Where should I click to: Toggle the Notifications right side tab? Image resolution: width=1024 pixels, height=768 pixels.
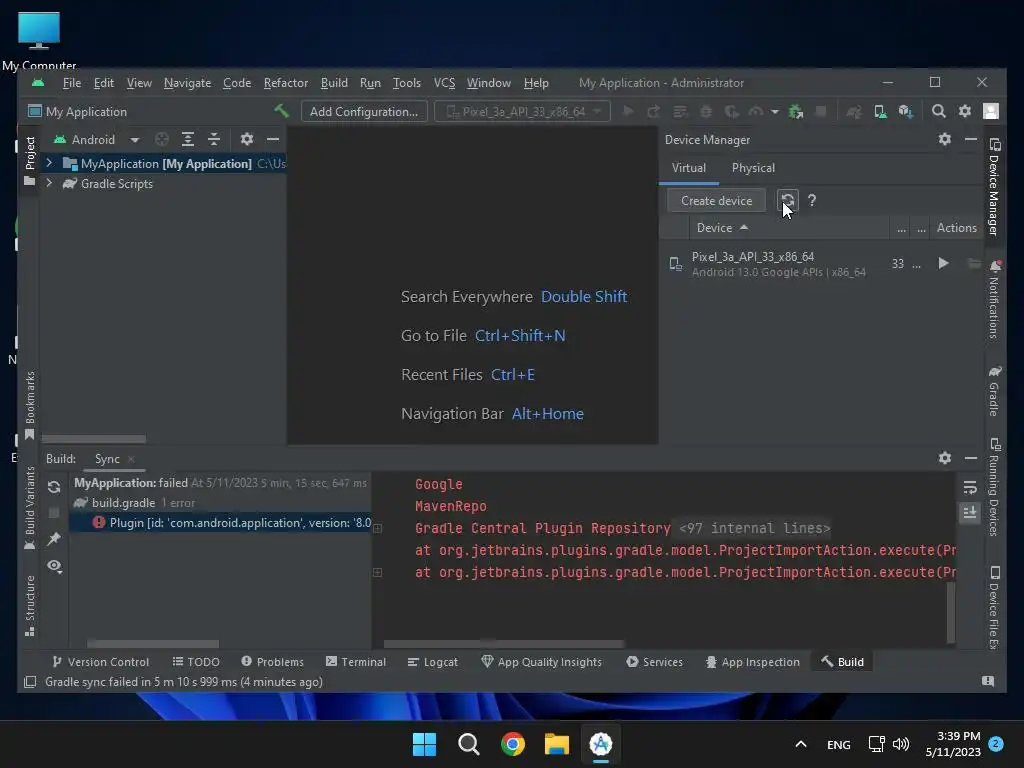(x=994, y=299)
